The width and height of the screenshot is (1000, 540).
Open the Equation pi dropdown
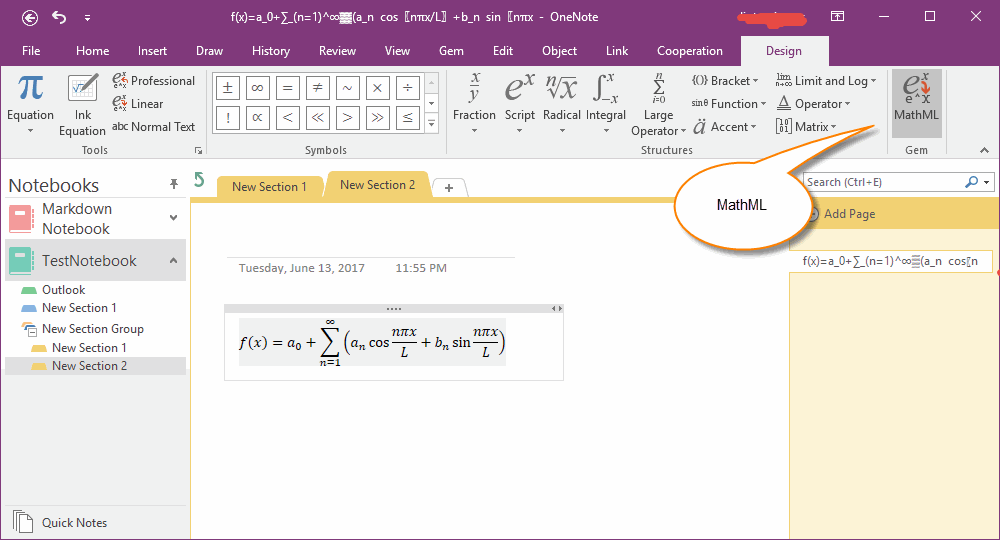[x=30, y=103]
